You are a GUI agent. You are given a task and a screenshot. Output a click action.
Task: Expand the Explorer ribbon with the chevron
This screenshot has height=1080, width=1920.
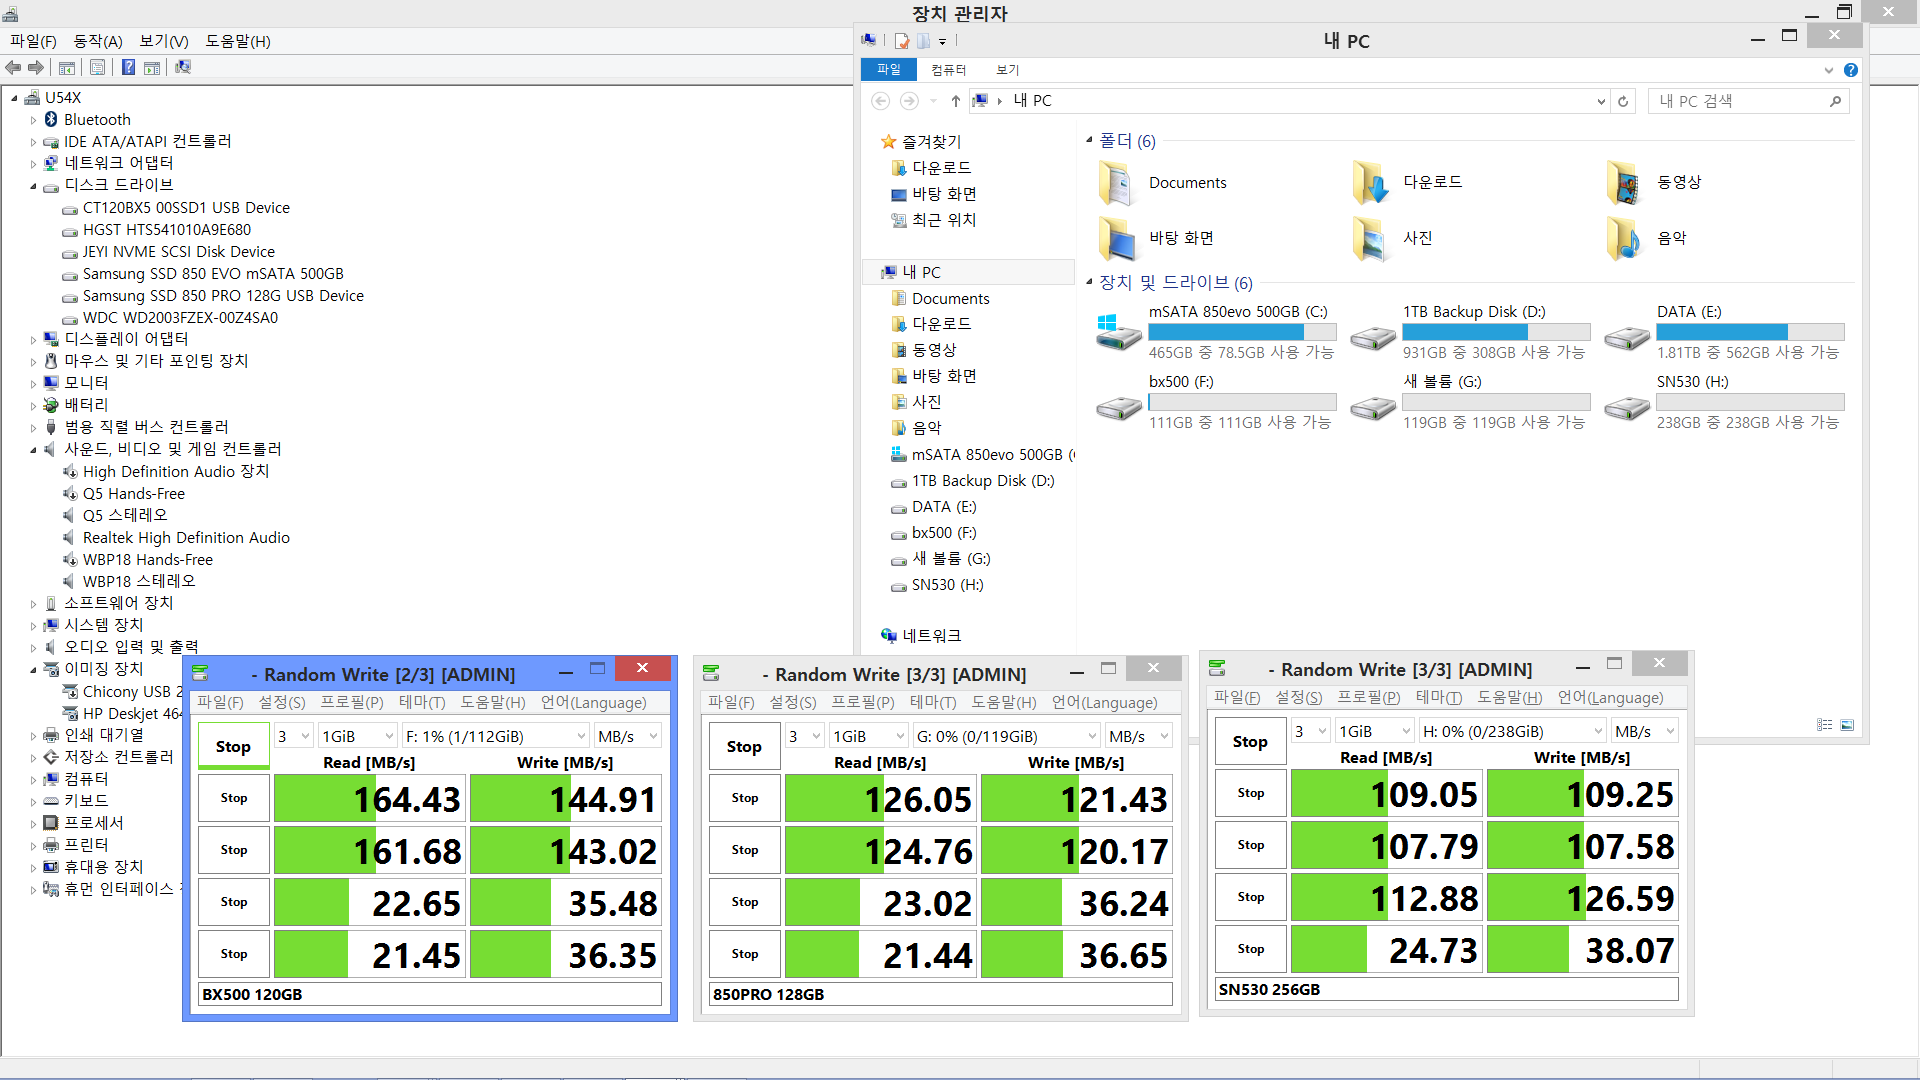click(1829, 70)
